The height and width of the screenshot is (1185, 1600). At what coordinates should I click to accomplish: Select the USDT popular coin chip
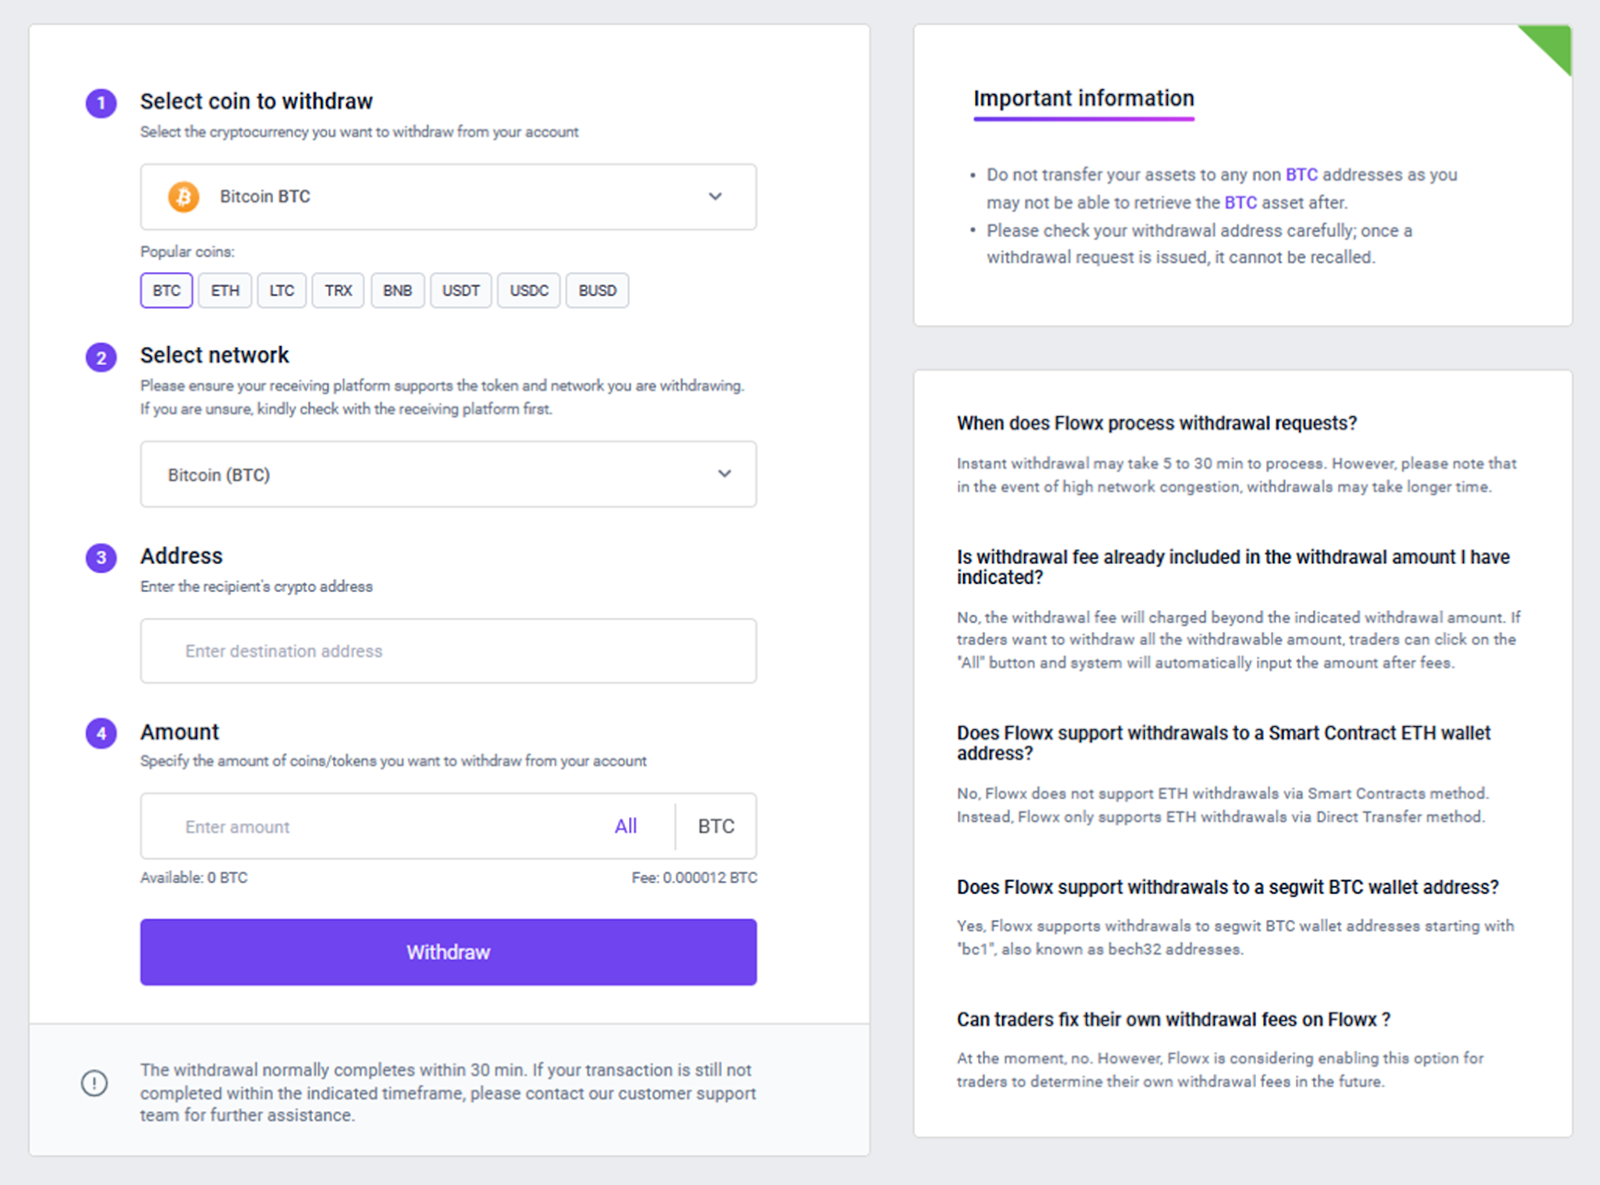coord(461,291)
